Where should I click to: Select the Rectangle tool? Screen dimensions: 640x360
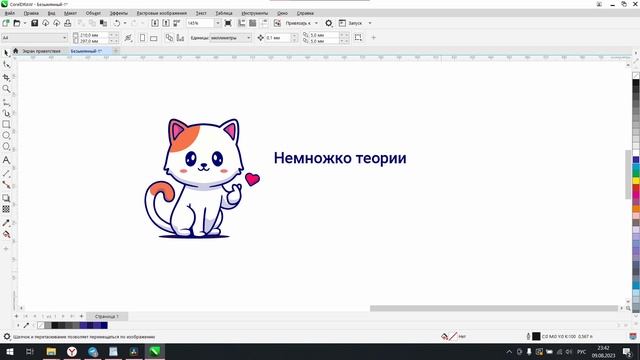[x=6, y=124]
